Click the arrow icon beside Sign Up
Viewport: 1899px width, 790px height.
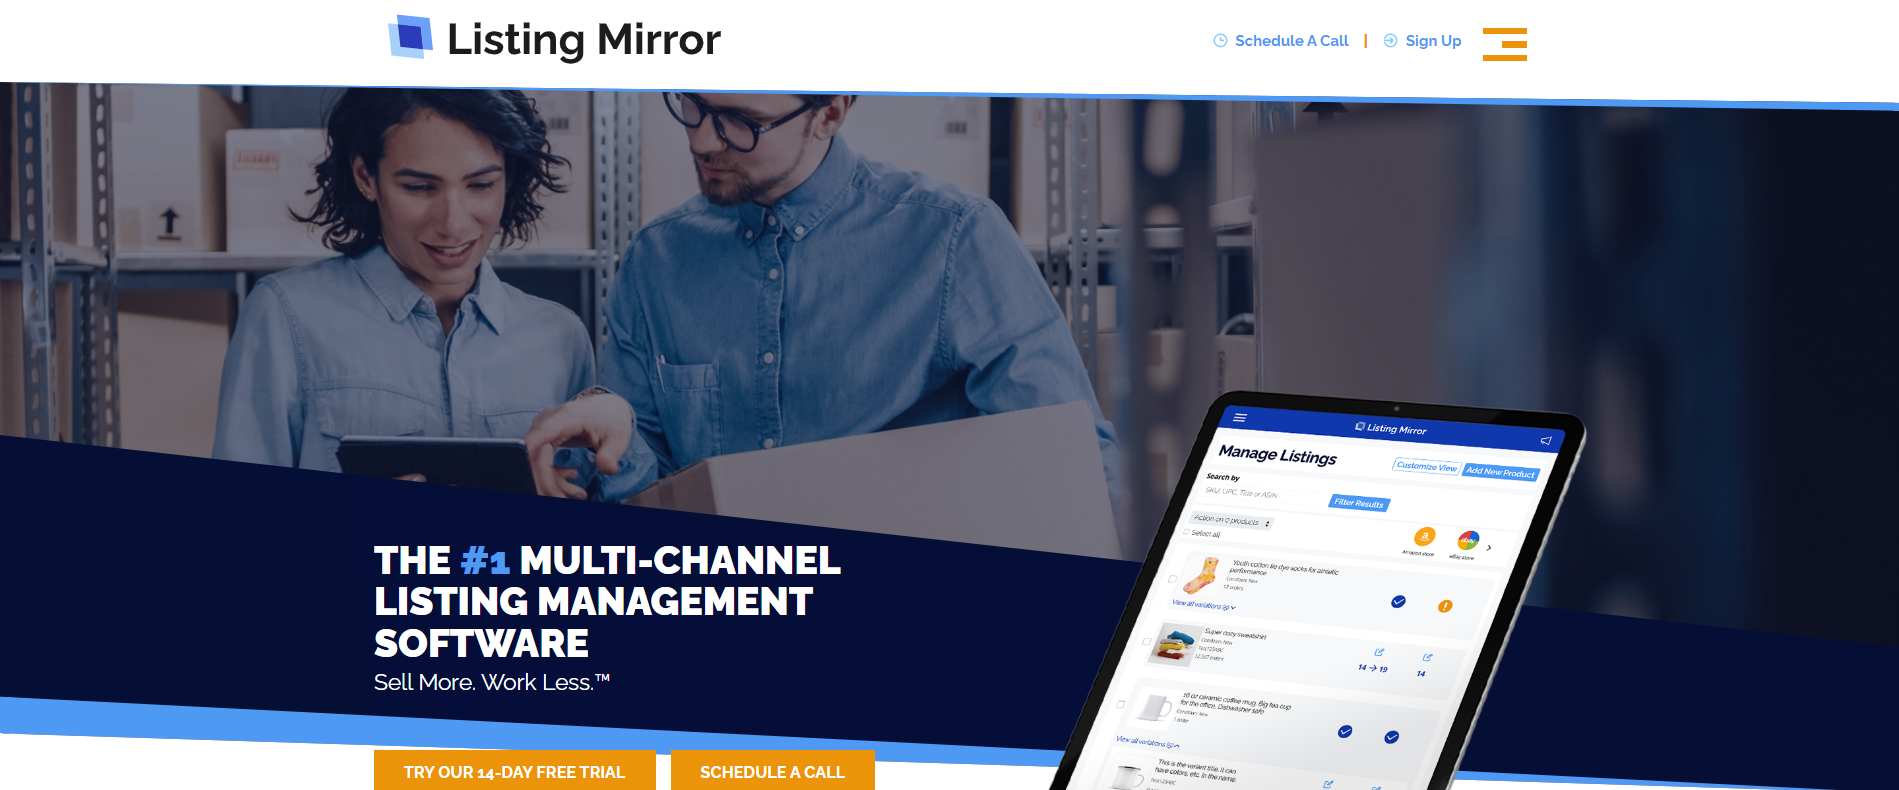coord(1390,41)
